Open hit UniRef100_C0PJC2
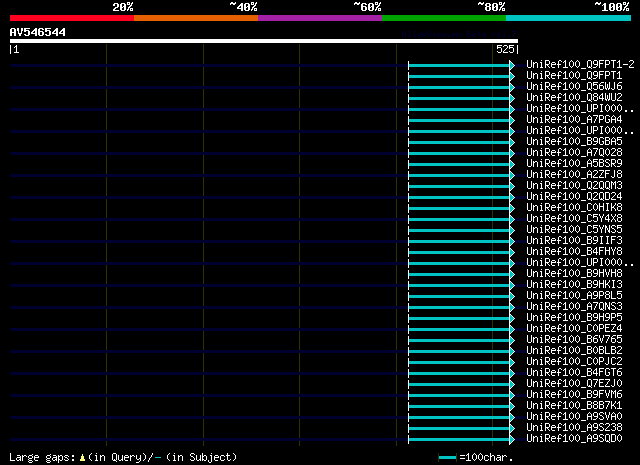 574,362
